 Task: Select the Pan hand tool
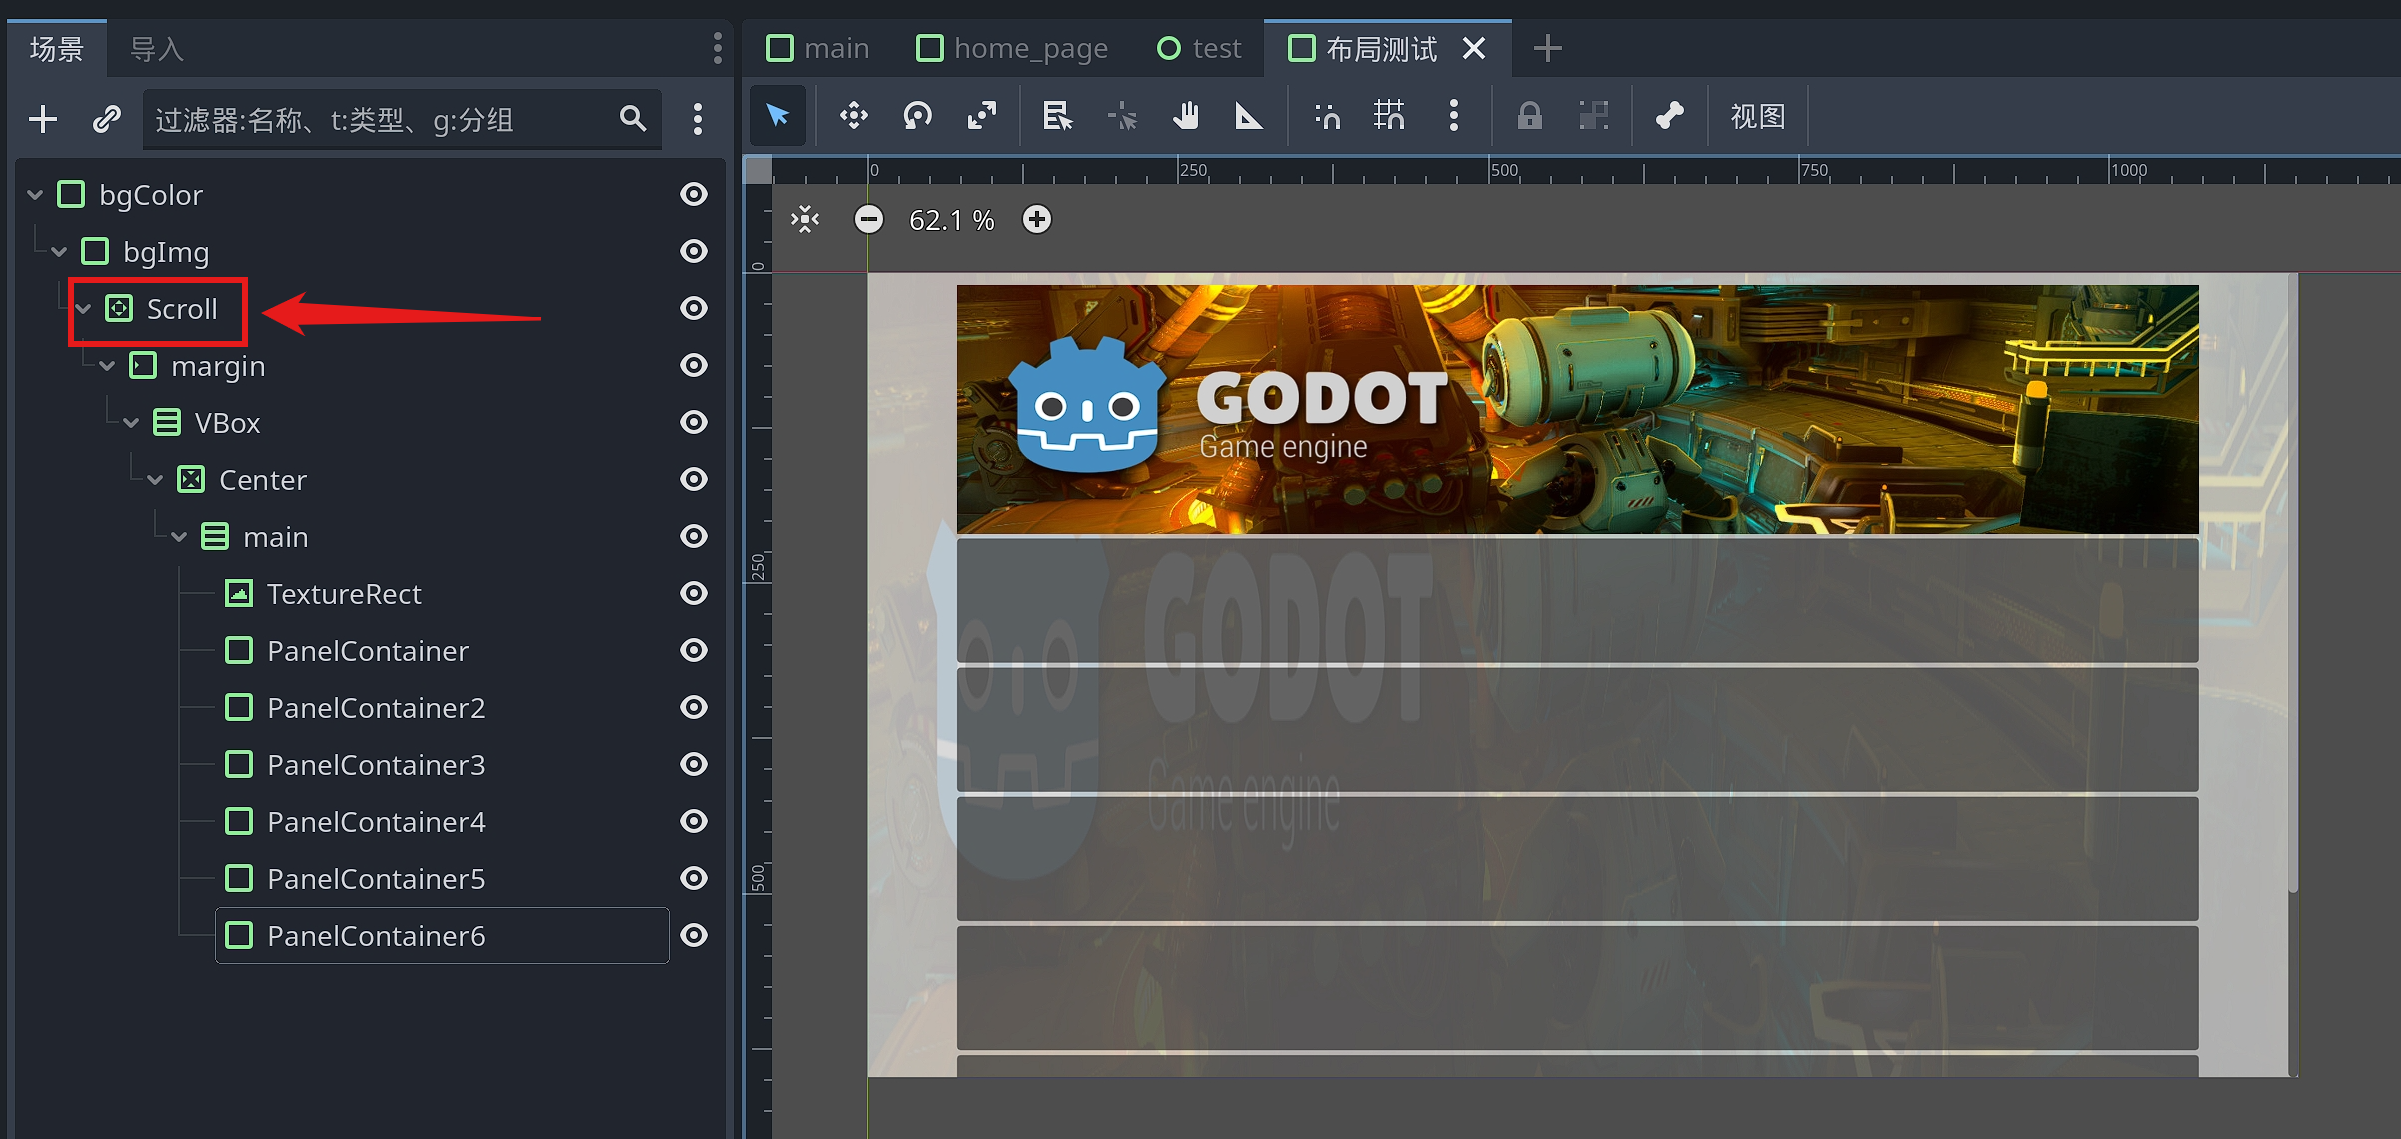click(1186, 117)
